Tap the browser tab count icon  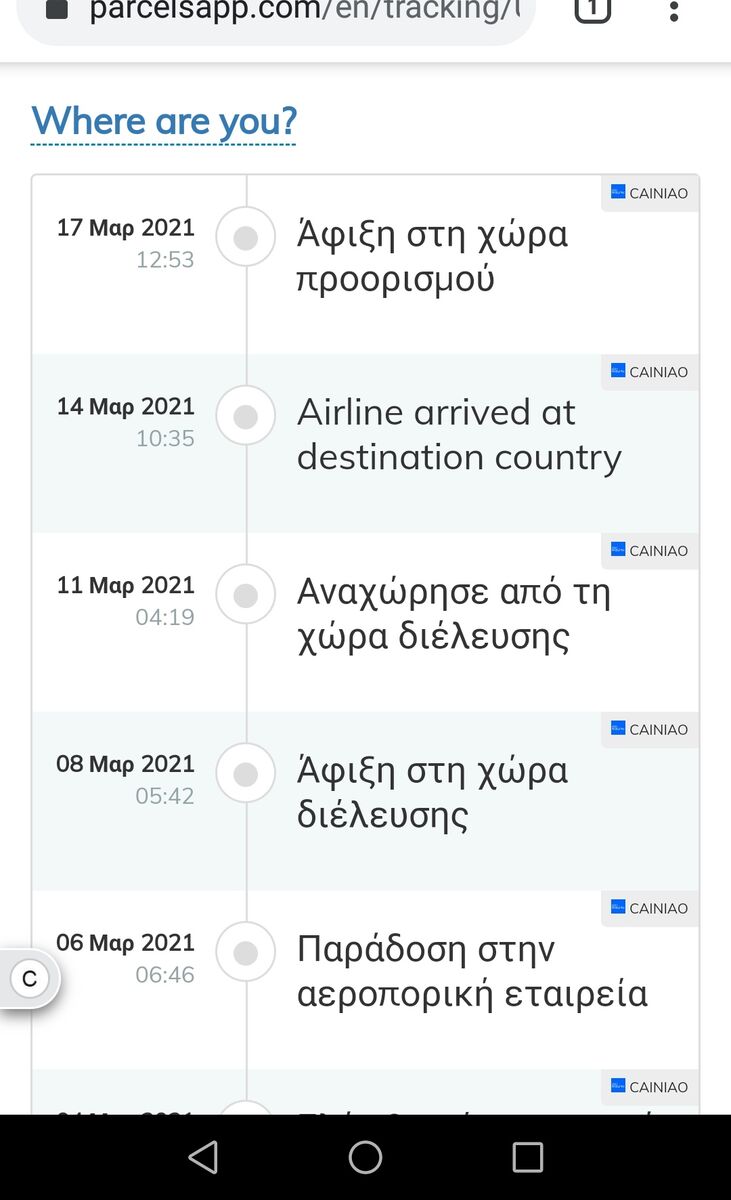pyautogui.click(x=592, y=10)
